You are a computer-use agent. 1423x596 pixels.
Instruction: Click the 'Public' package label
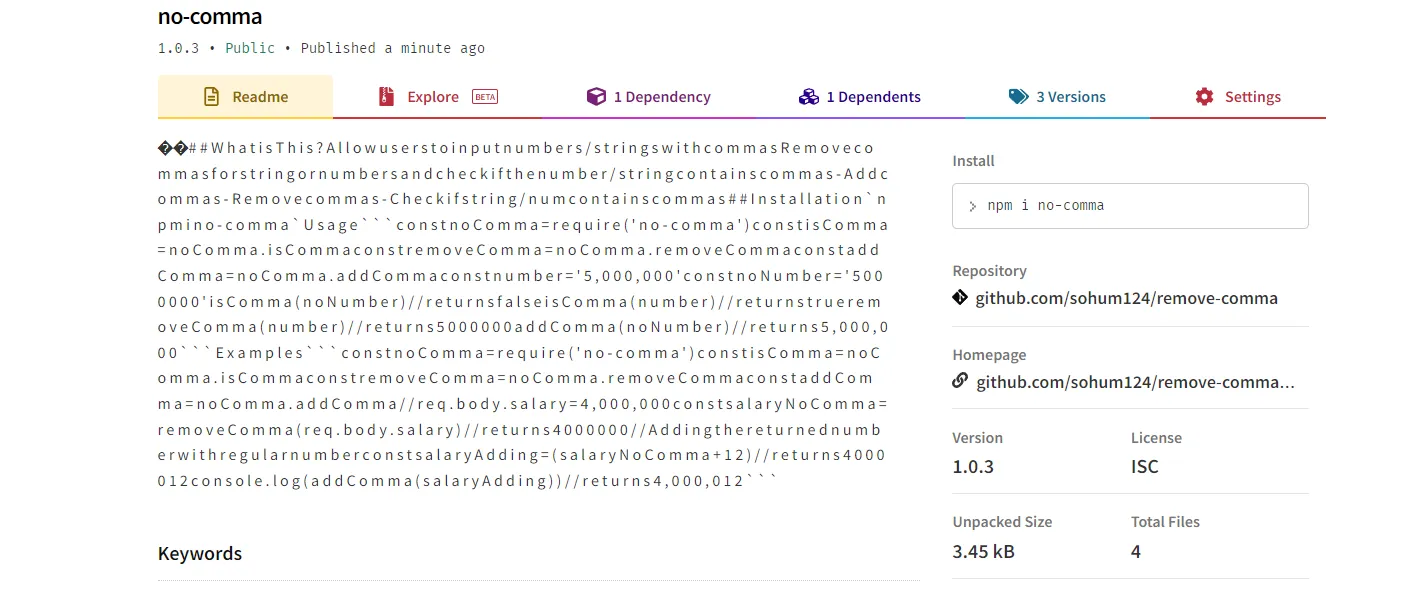point(250,48)
